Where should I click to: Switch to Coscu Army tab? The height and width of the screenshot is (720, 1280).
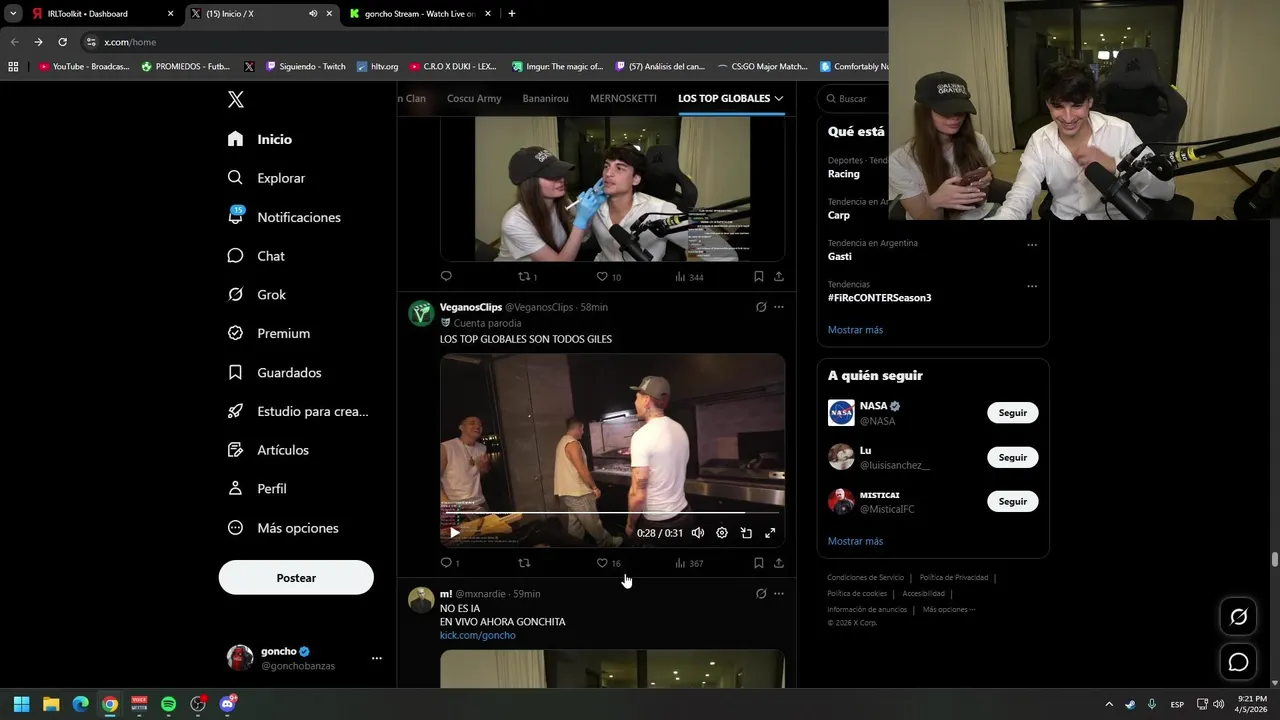(474, 98)
